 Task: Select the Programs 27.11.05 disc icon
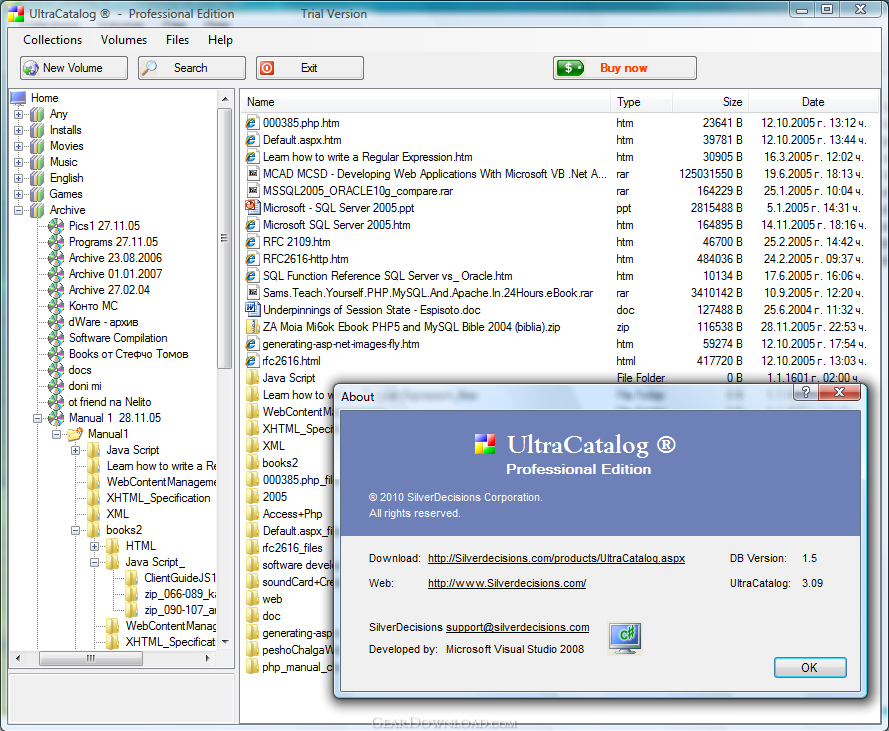56,242
